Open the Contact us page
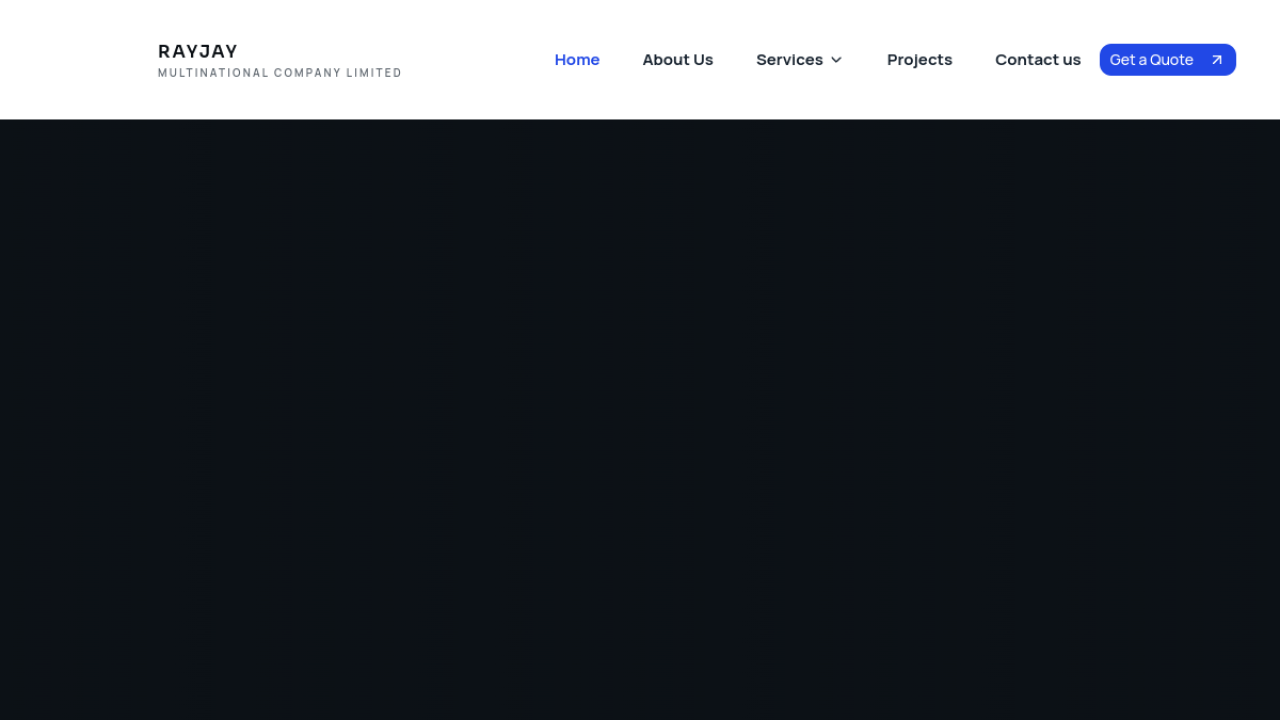The image size is (1280, 720). [x=1038, y=60]
